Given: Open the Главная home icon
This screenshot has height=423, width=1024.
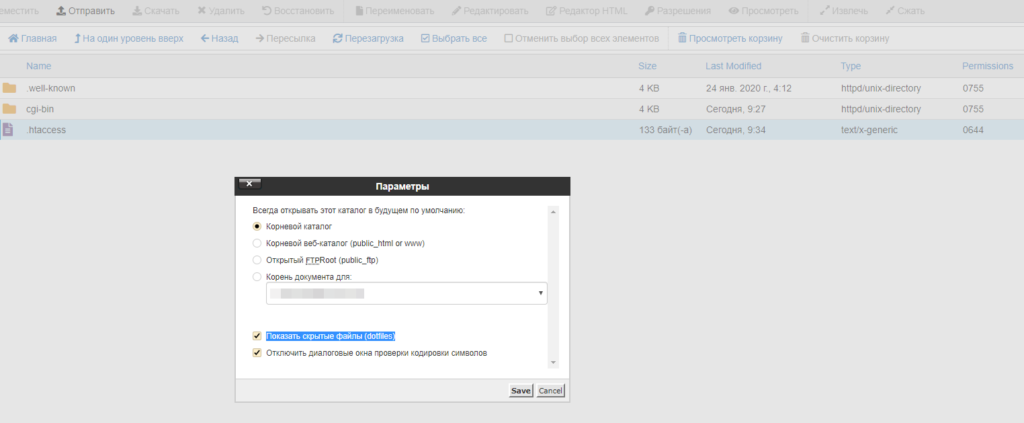Looking at the screenshot, I should pos(13,39).
